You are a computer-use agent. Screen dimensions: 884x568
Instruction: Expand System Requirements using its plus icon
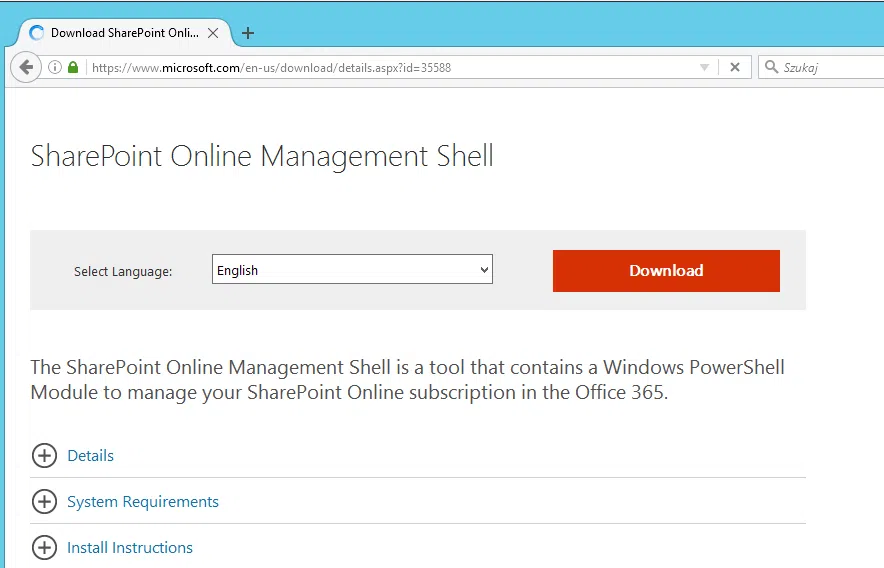pyautogui.click(x=44, y=502)
